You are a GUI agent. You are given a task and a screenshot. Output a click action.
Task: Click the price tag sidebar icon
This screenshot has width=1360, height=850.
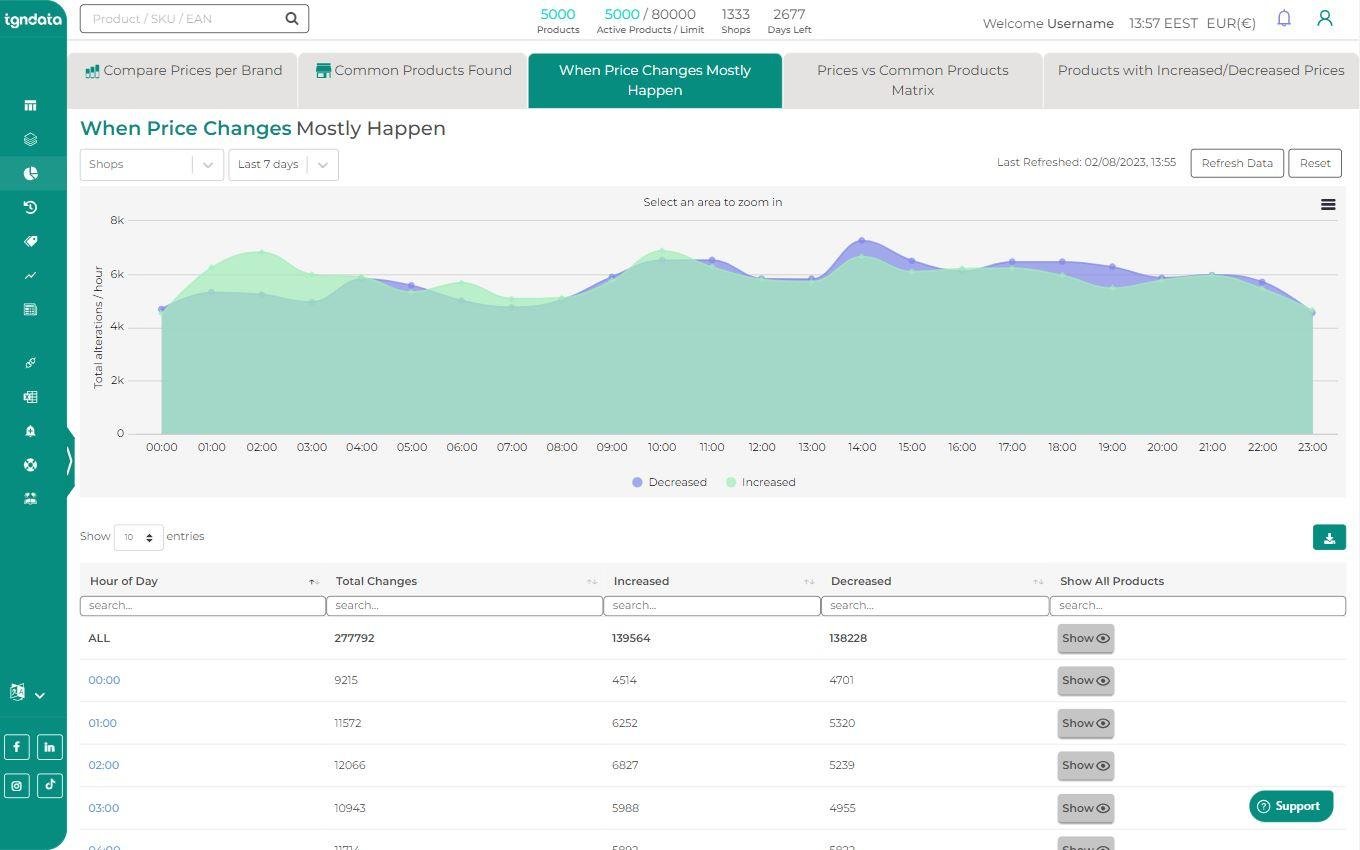[x=30, y=241]
